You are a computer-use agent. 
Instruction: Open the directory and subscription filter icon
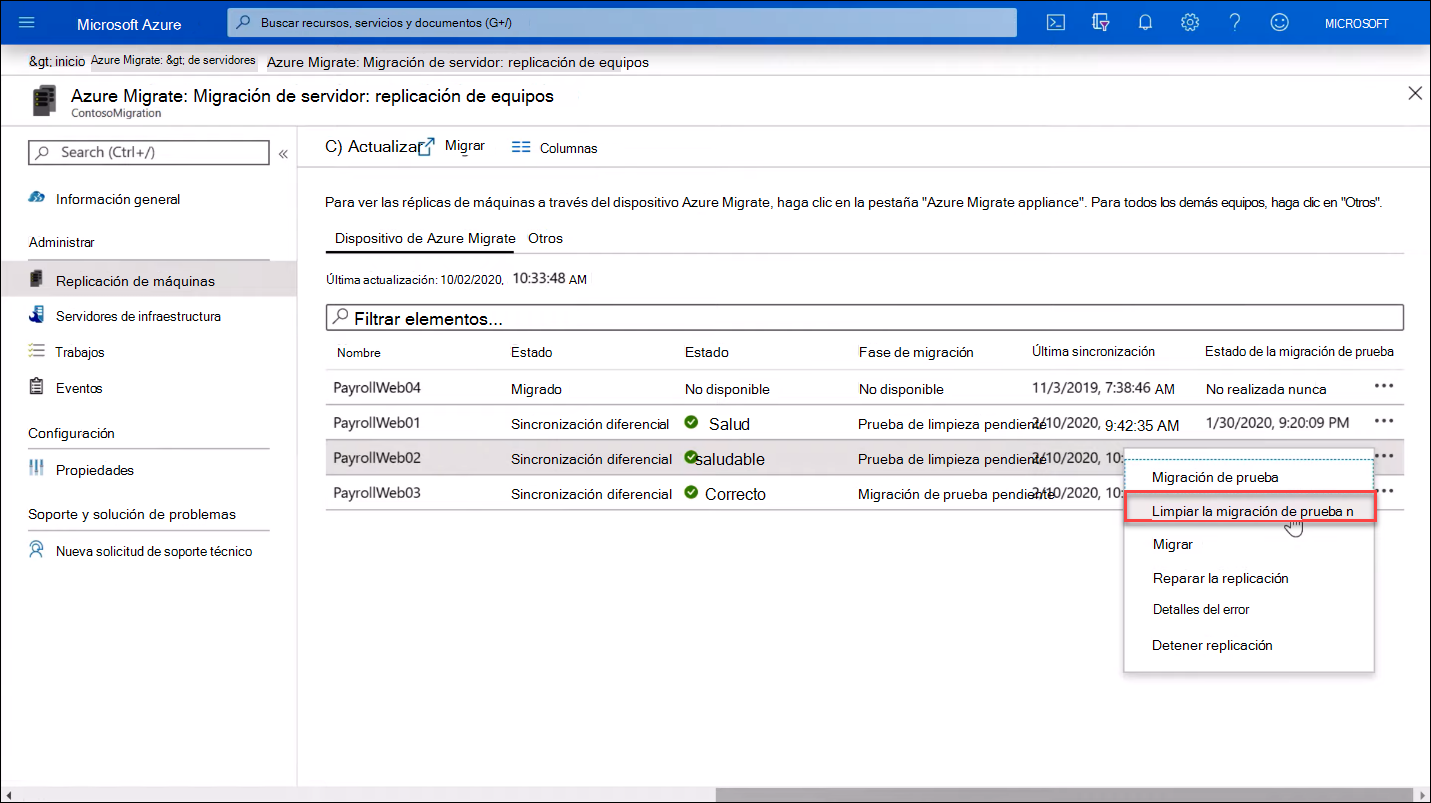pyautogui.click(x=1101, y=22)
